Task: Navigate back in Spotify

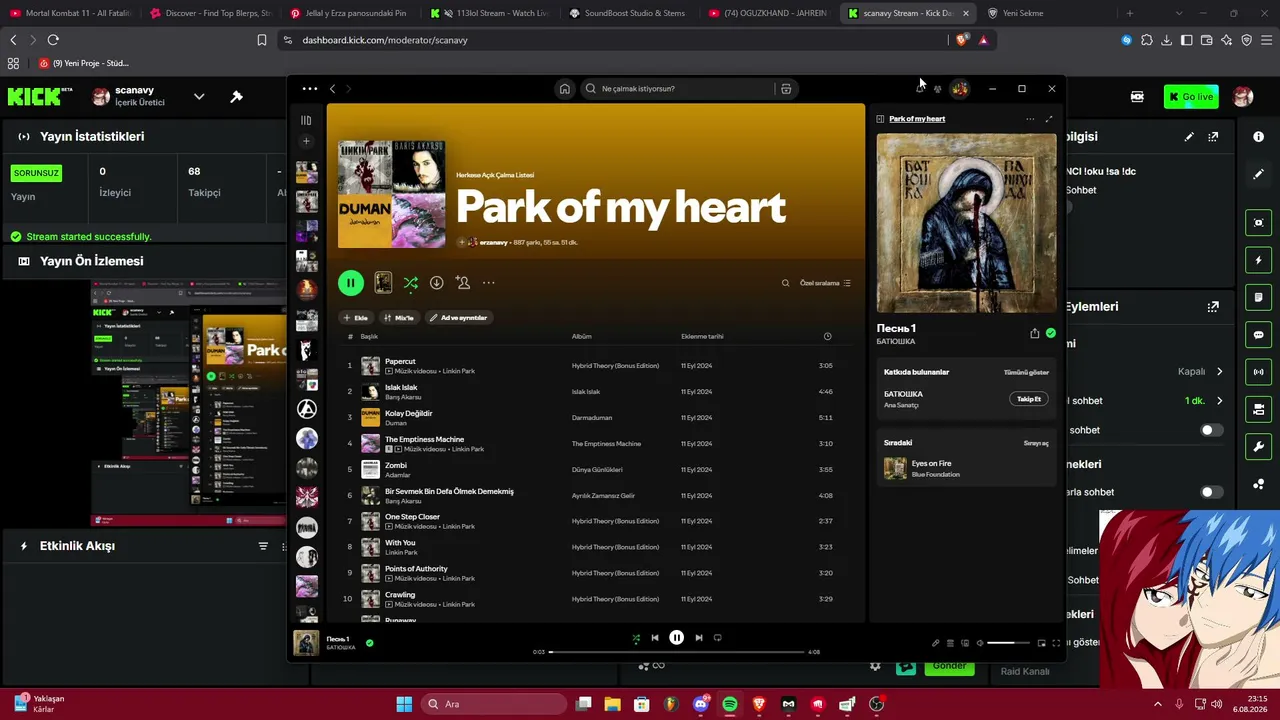Action: tap(333, 89)
